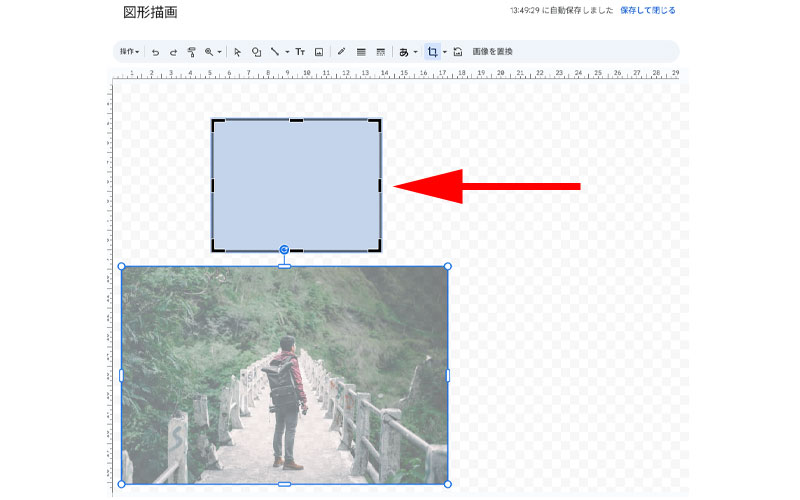Select the paint format tool

191,52
